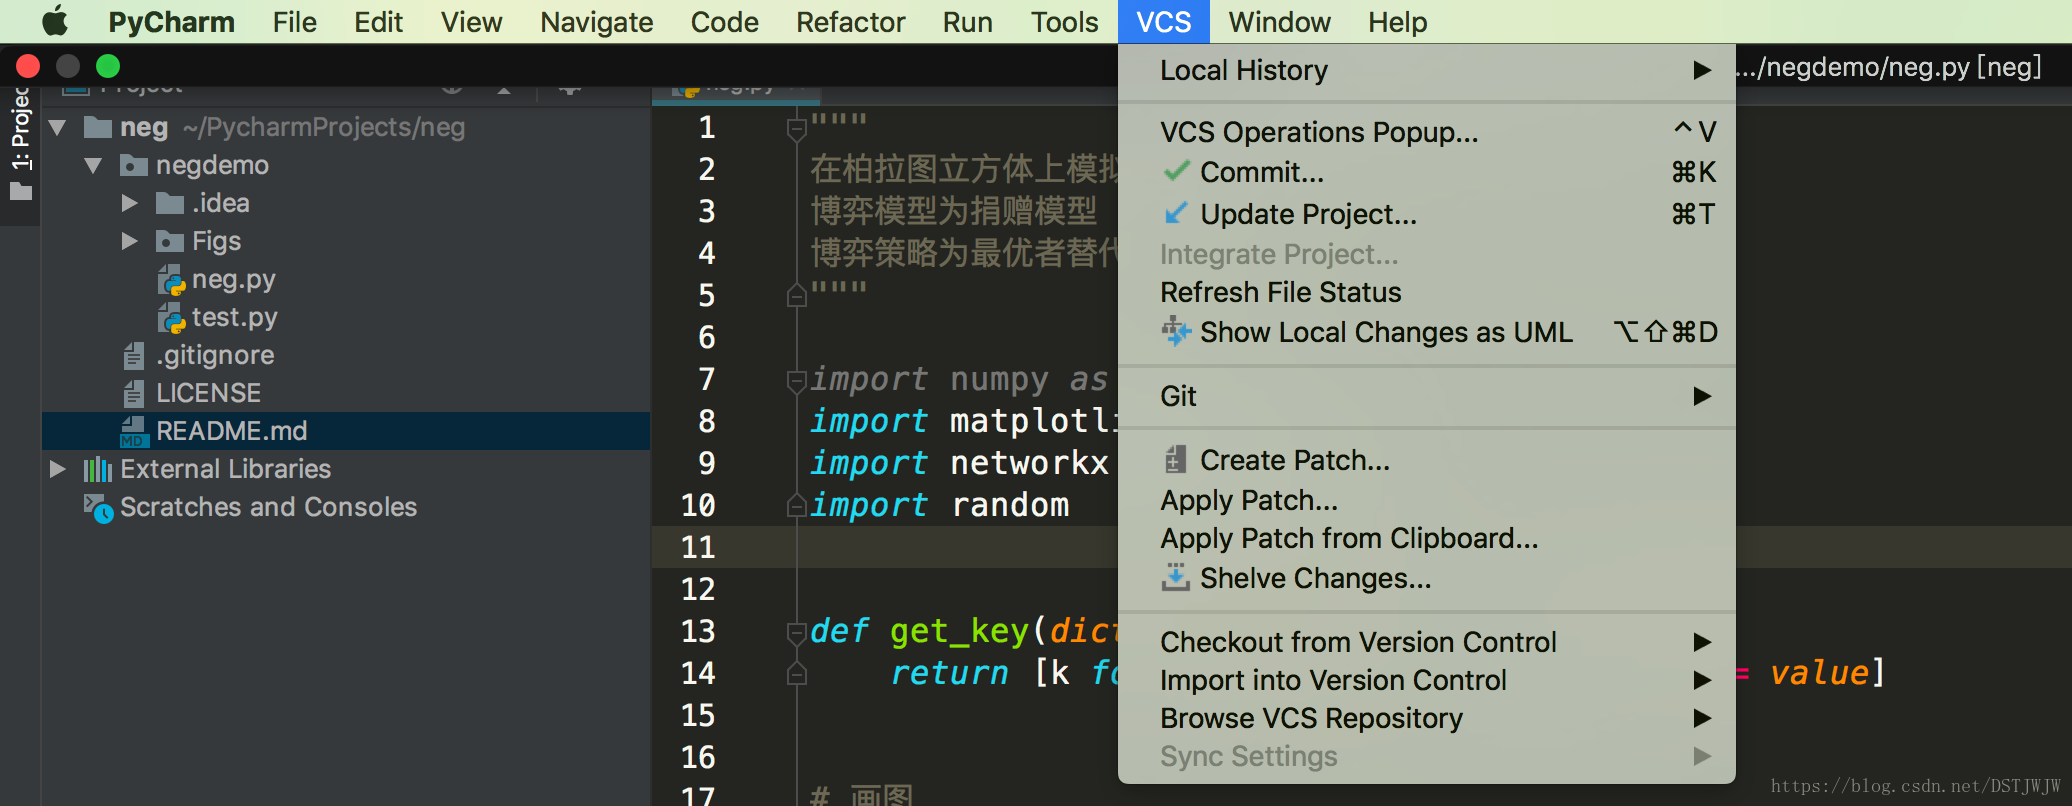This screenshot has width=2072, height=806.
Task: Click the negdemo folder icon
Action: tap(134, 165)
